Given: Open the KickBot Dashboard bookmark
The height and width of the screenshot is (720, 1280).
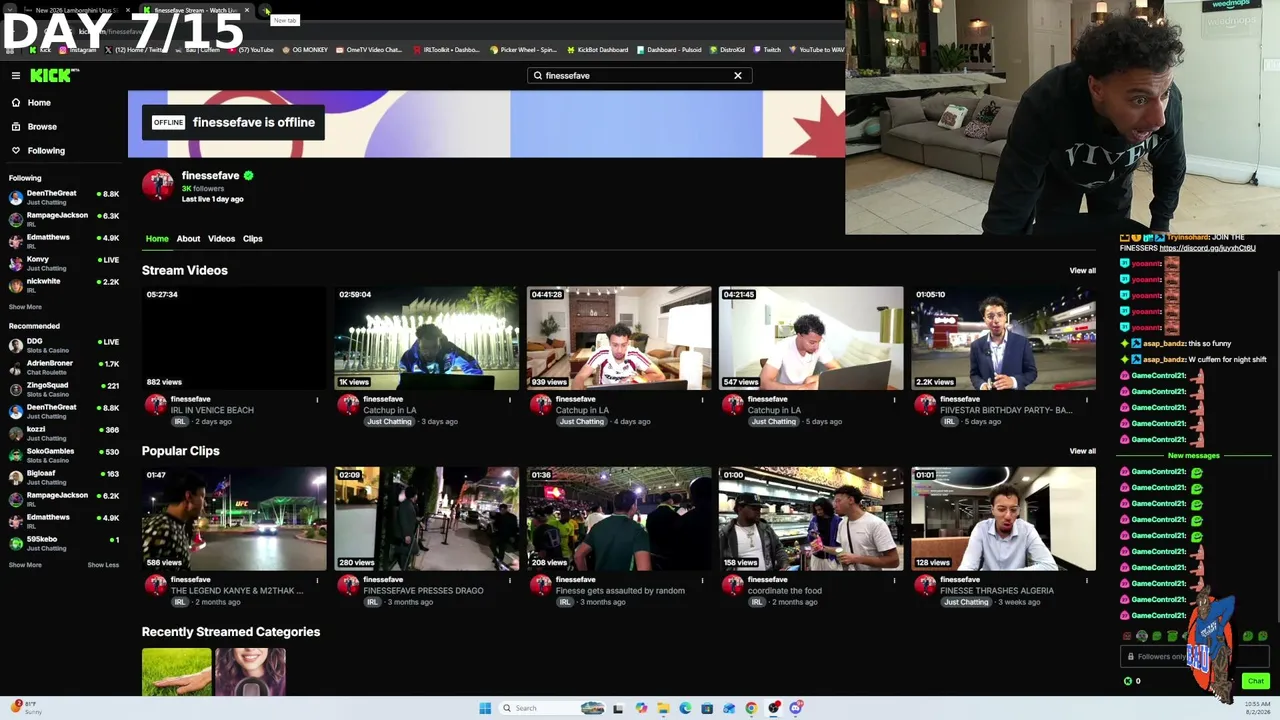Looking at the screenshot, I should [597, 50].
